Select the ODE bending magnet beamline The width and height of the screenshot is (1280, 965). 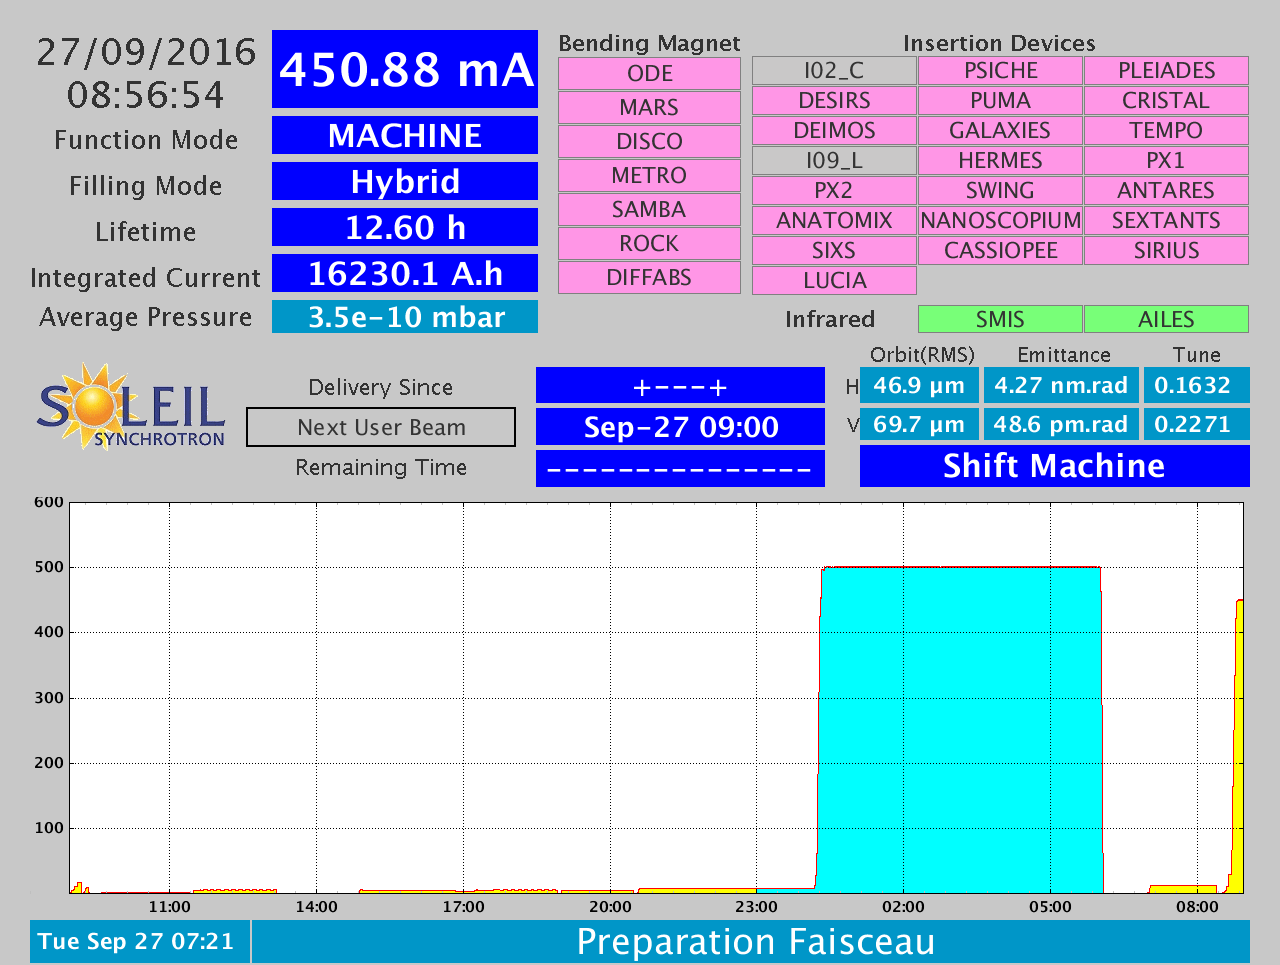[x=649, y=74]
